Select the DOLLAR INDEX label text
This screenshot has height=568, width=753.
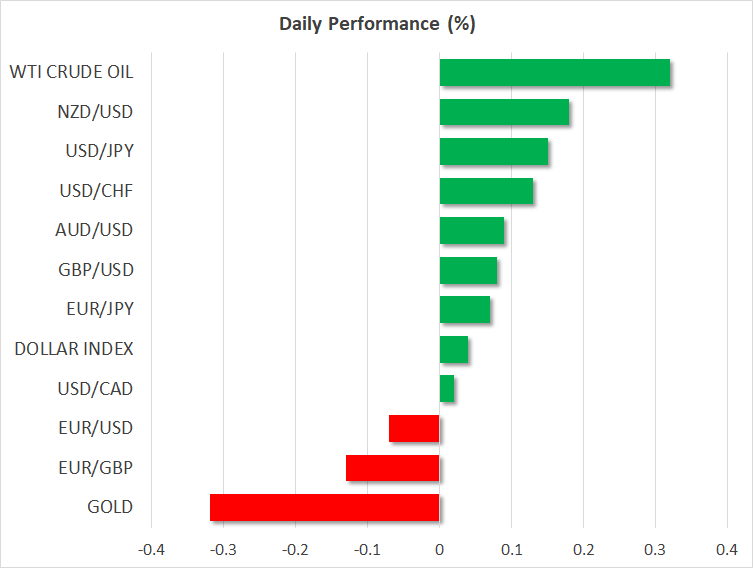click(74, 349)
